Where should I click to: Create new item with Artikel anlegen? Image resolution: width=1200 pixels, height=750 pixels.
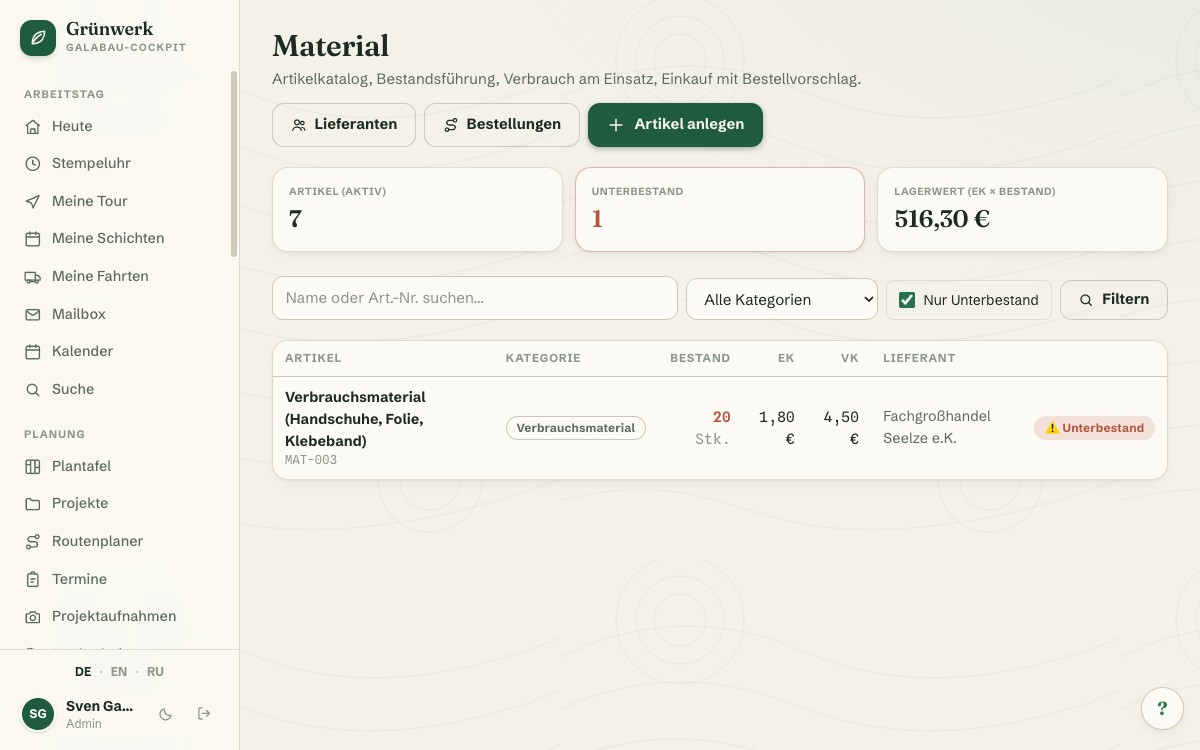pos(675,125)
